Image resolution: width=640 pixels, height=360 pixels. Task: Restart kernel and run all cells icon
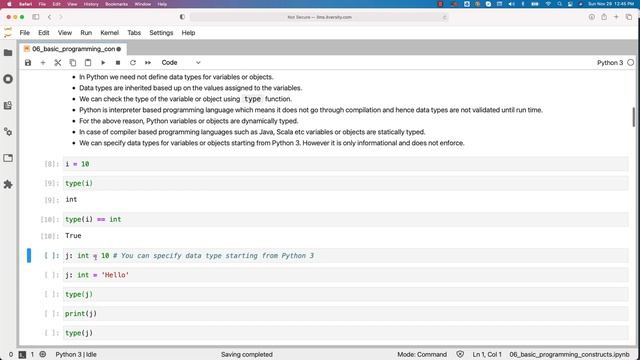148,63
